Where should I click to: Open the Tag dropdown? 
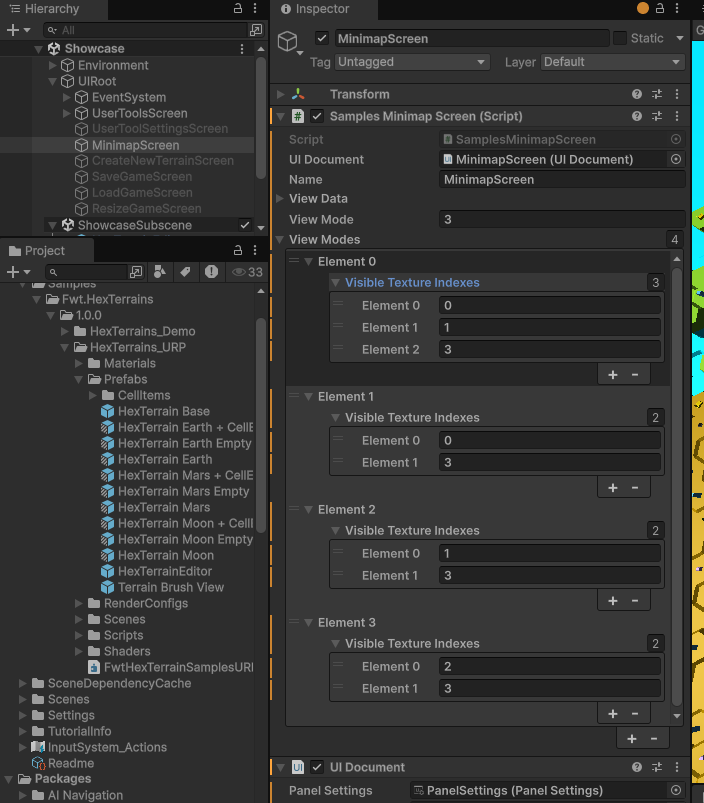tap(412, 62)
